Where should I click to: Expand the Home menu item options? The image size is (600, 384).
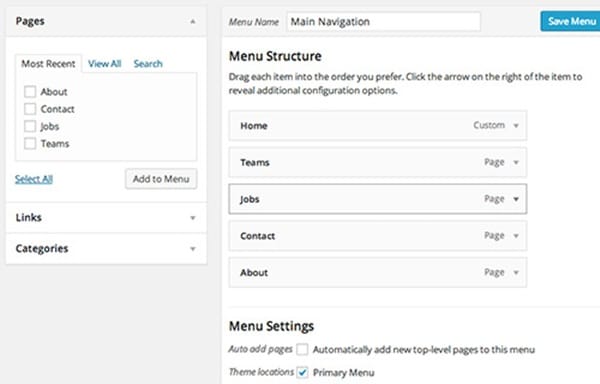click(516, 125)
